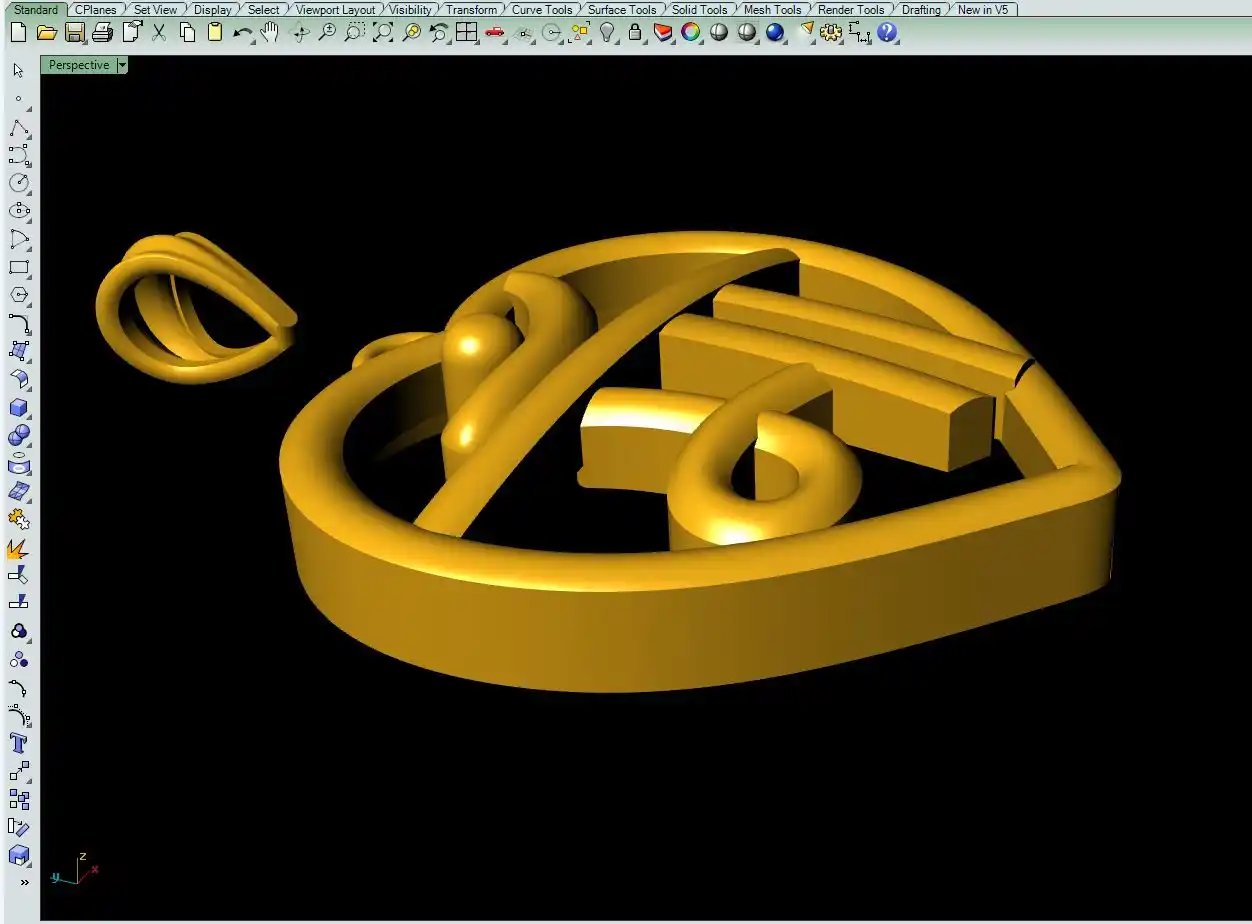1252x924 pixels.
Task: Activate the Pan hand tool
Action: (x=270, y=33)
